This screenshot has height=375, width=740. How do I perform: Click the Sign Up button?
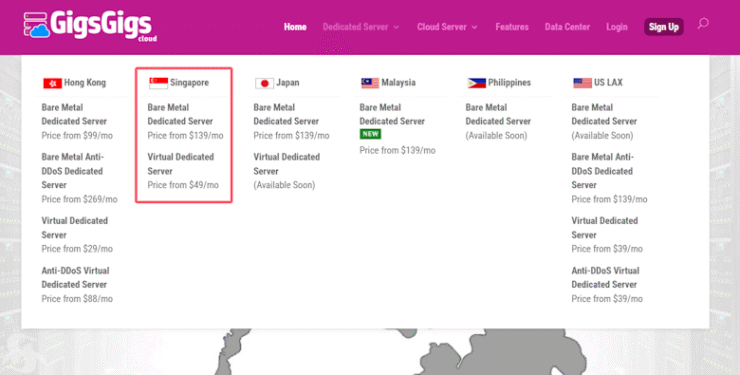(x=664, y=27)
